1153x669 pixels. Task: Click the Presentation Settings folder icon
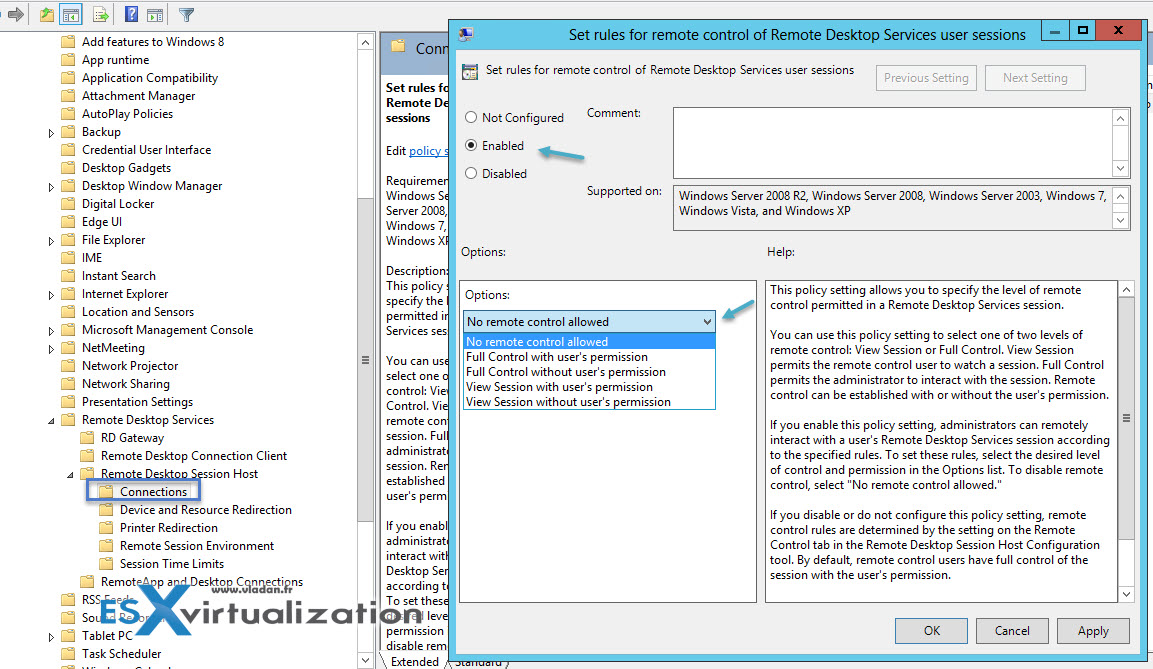point(68,402)
